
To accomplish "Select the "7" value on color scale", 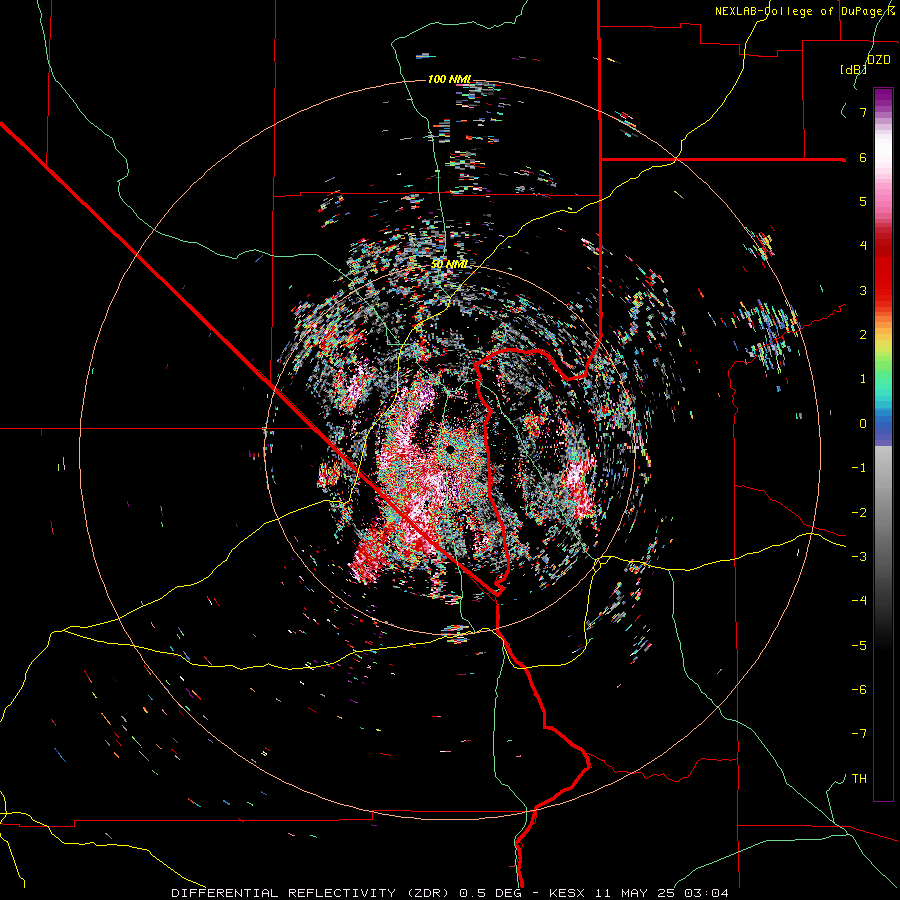I will (862, 112).
